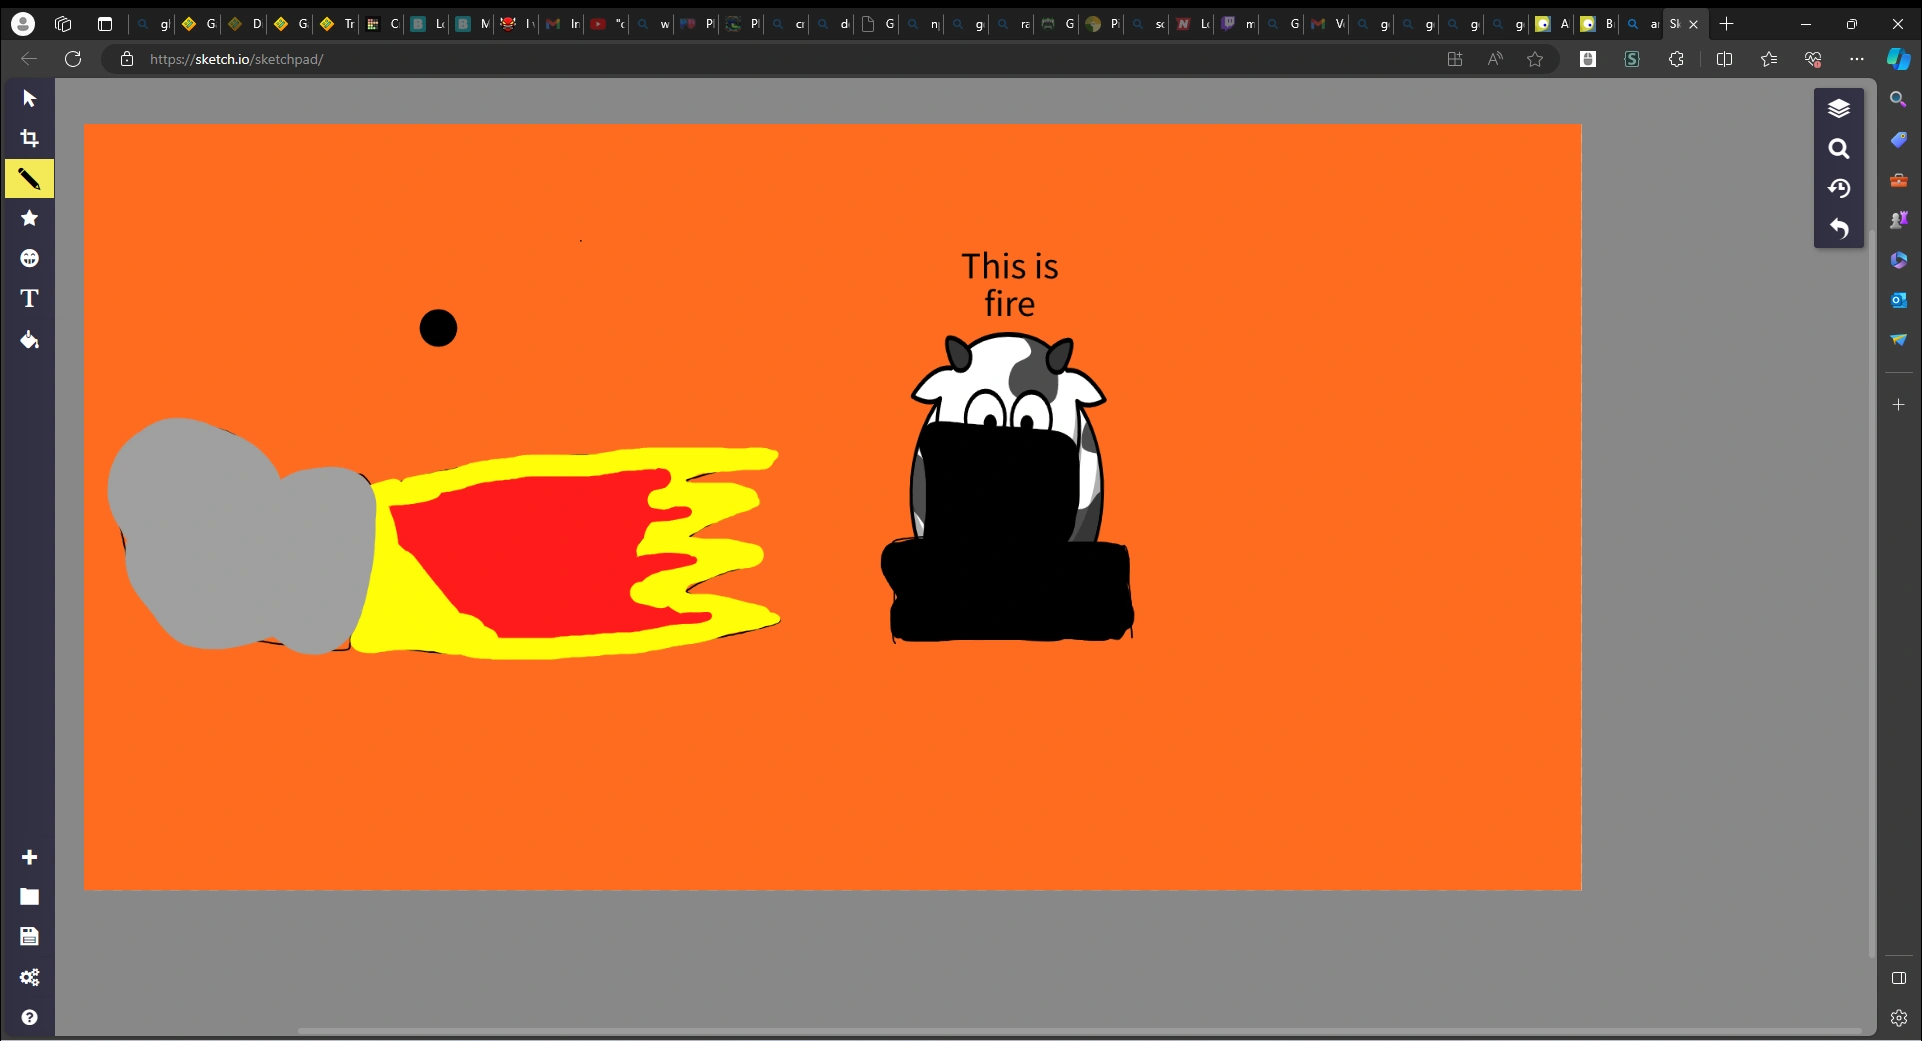The image size is (1922, 1041).
Task: Click the floppy disk Save icon
Action: coord(29,937)
